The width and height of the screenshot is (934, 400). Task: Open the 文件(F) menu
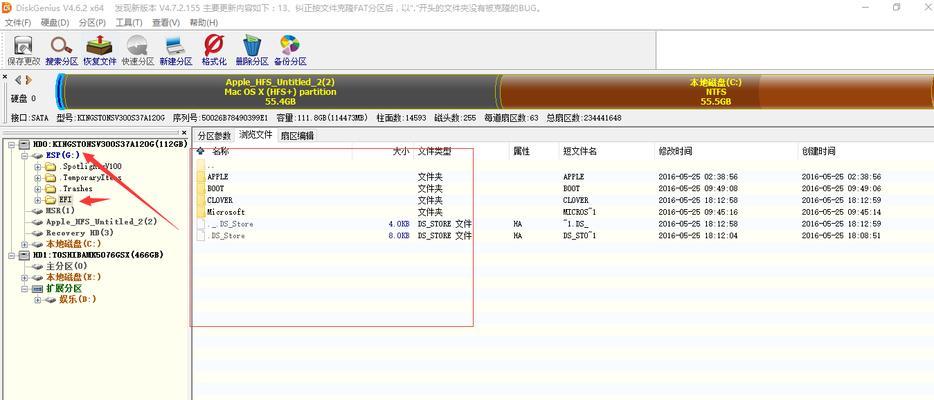[18, 22]
